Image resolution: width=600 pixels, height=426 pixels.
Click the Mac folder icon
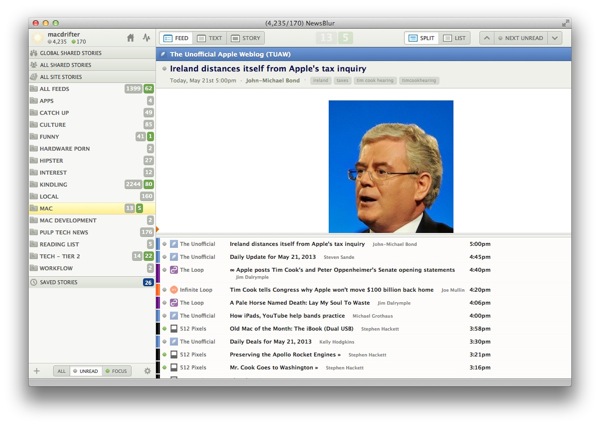(34, 208)
